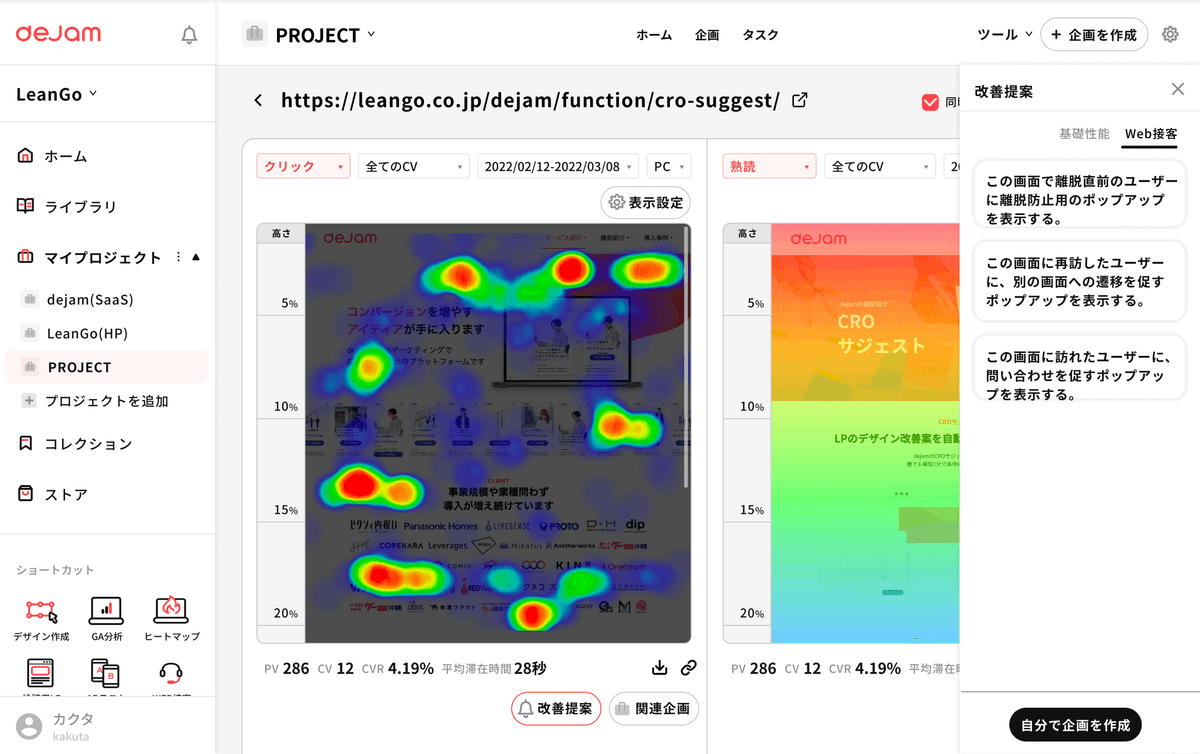Click the カクタ user avatar
Image resolution: width=1200 pixels, height=754 pixels.
click(30, 726)
